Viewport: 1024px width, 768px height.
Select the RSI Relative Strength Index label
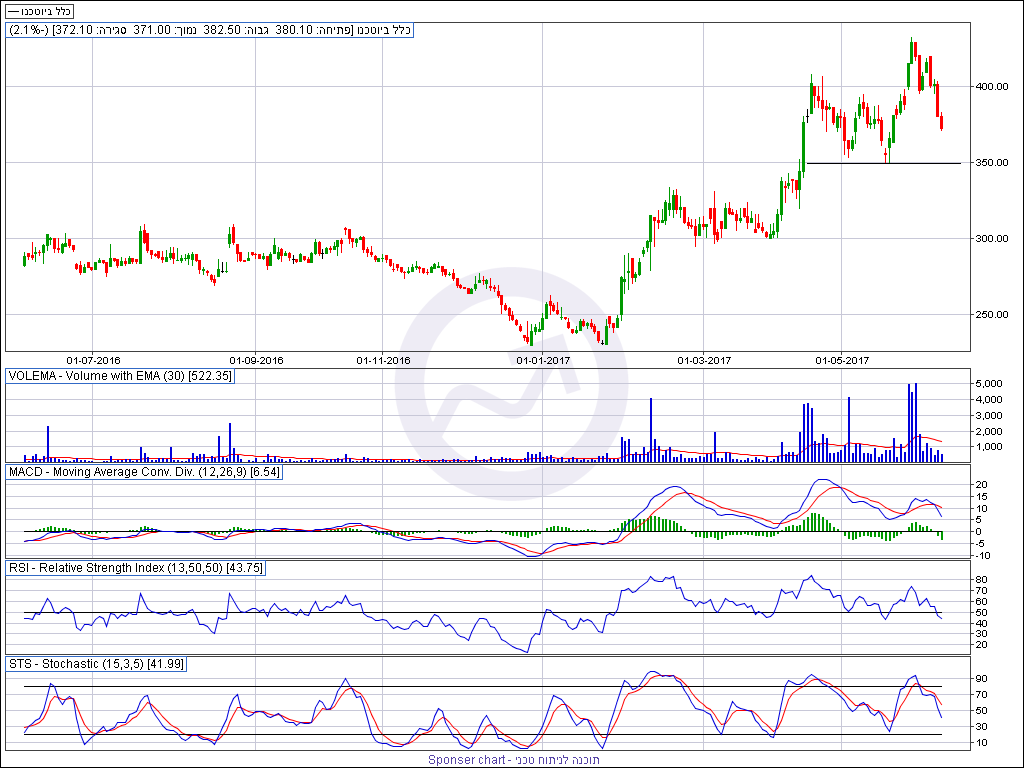tap(129, 568)
